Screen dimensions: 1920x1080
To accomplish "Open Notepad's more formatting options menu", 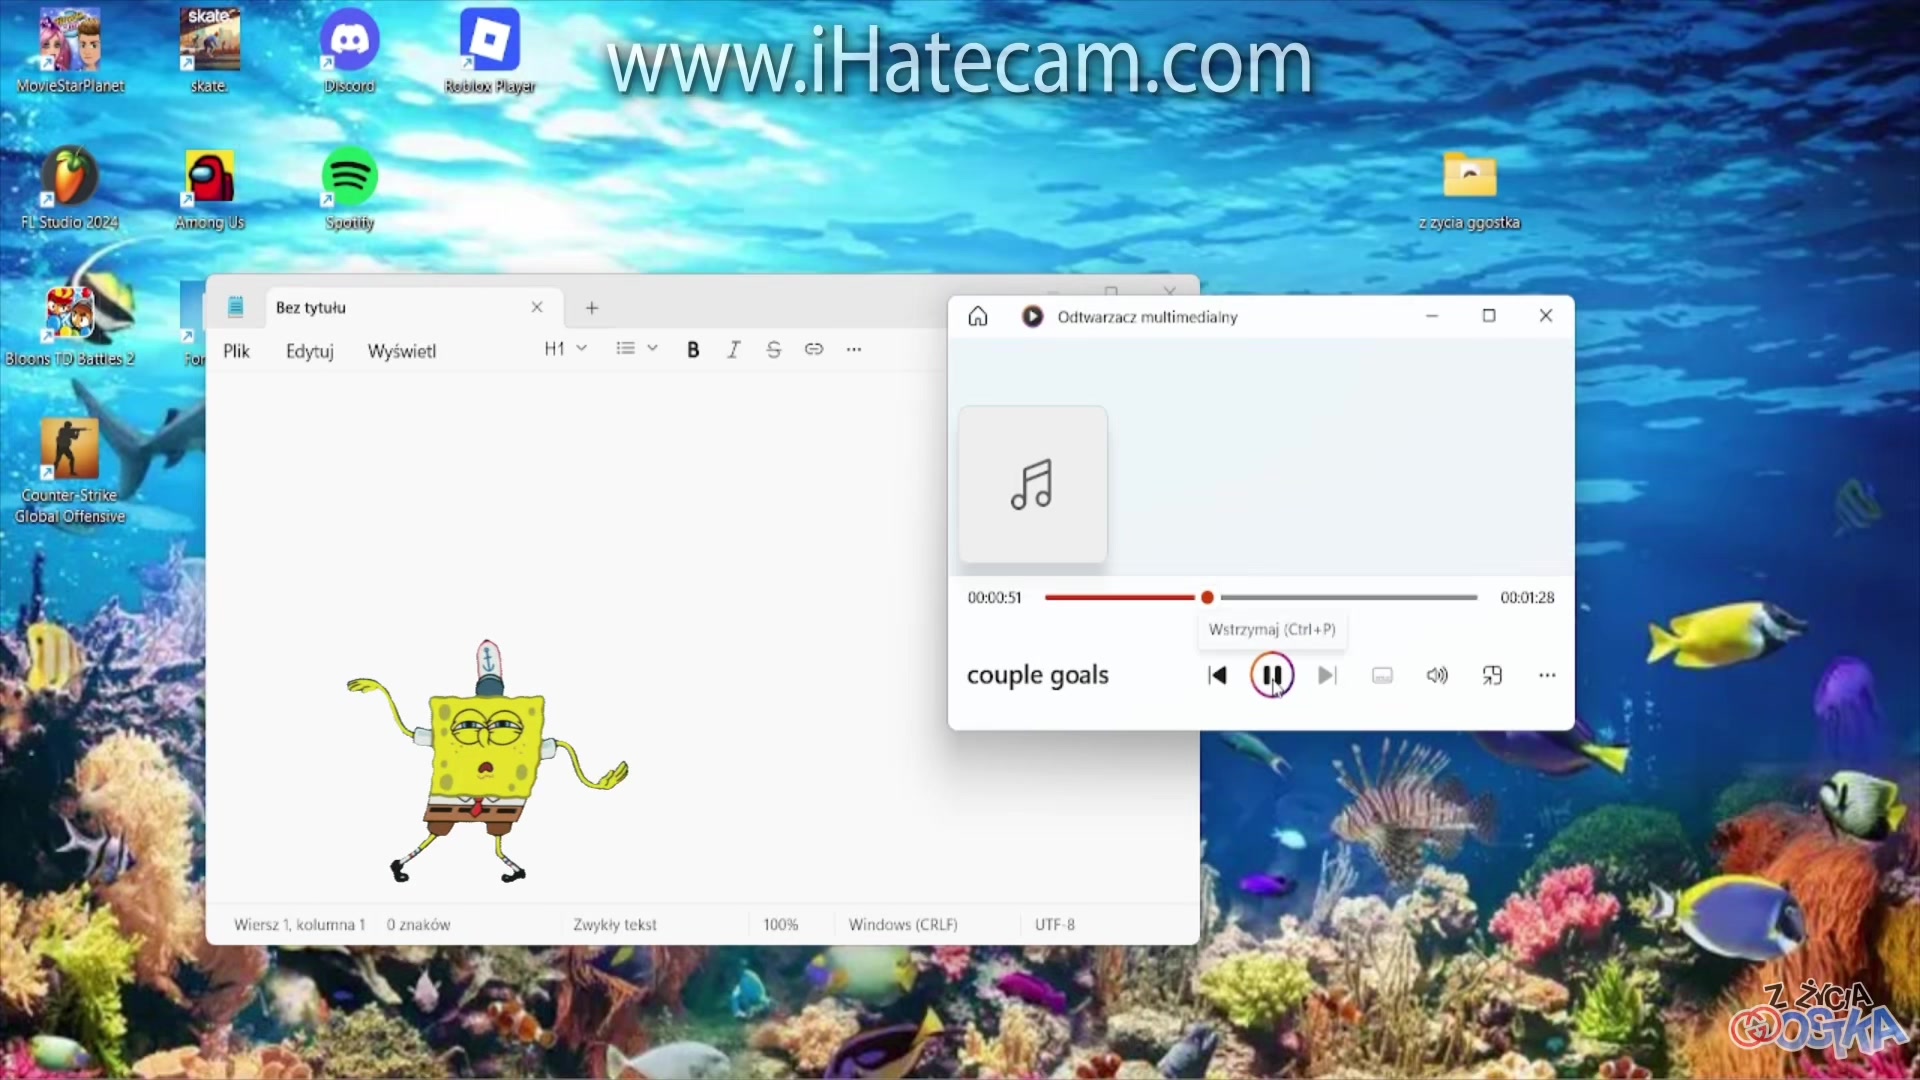I will (x=854, y=349).
